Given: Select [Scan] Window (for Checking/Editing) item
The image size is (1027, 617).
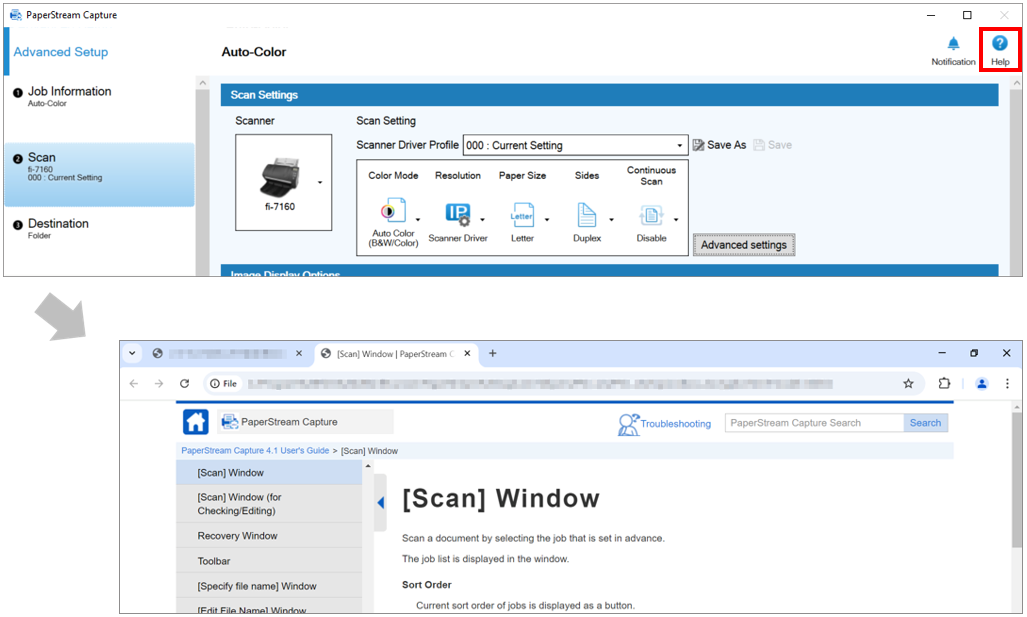Looking at the screenshot, I should (269, 504).
